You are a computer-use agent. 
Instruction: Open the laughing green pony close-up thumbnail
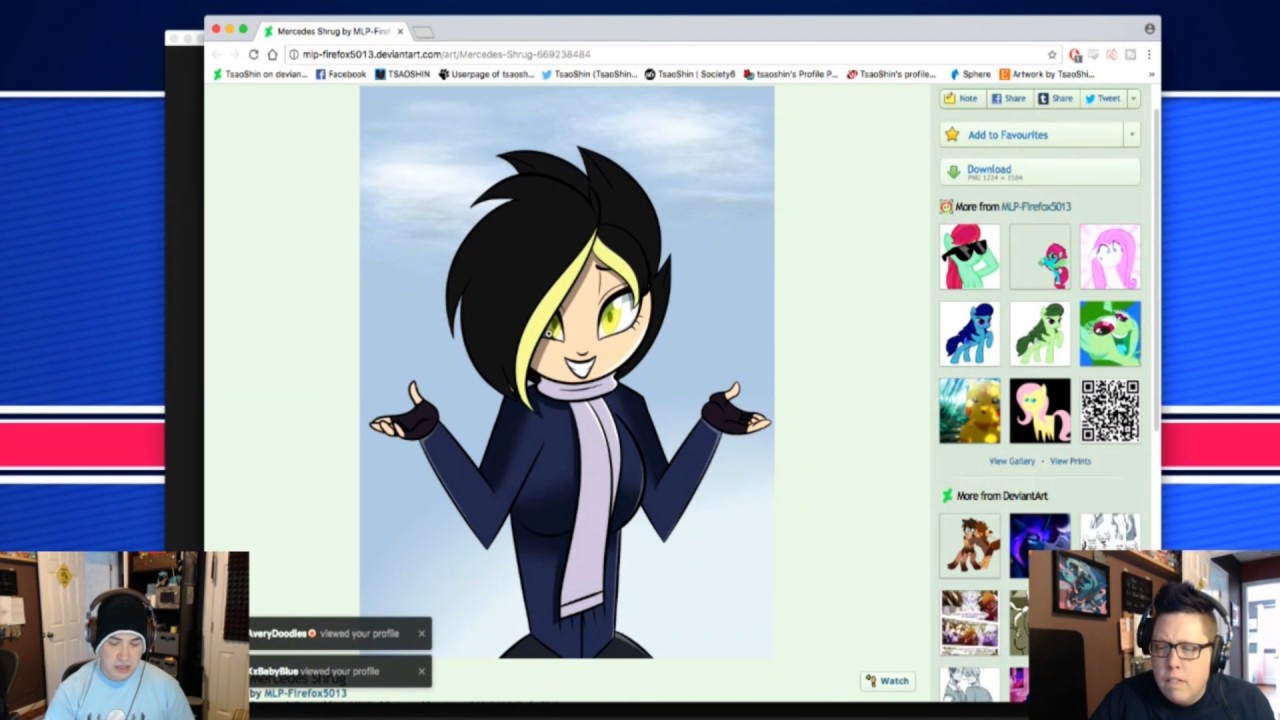click(x=1110, y=334)
